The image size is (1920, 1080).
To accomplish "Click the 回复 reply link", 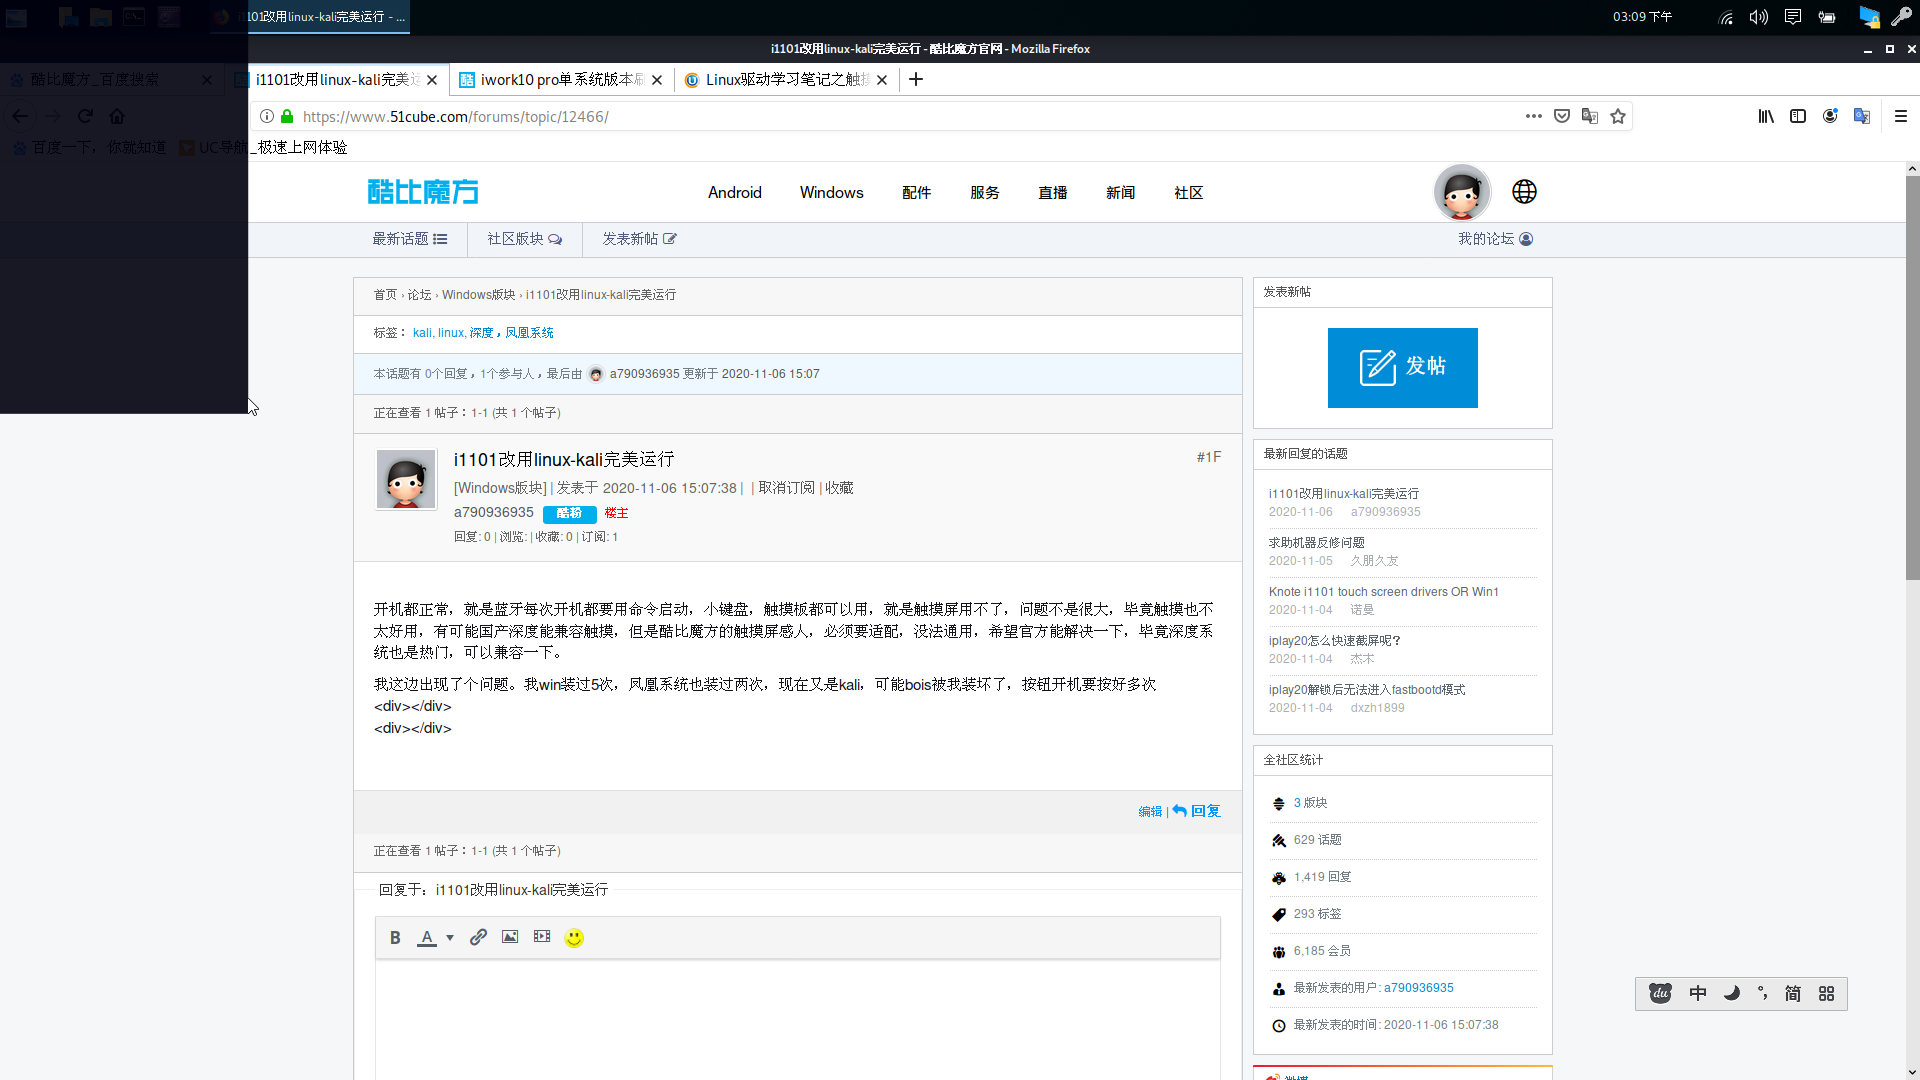I will (1204, 811).
